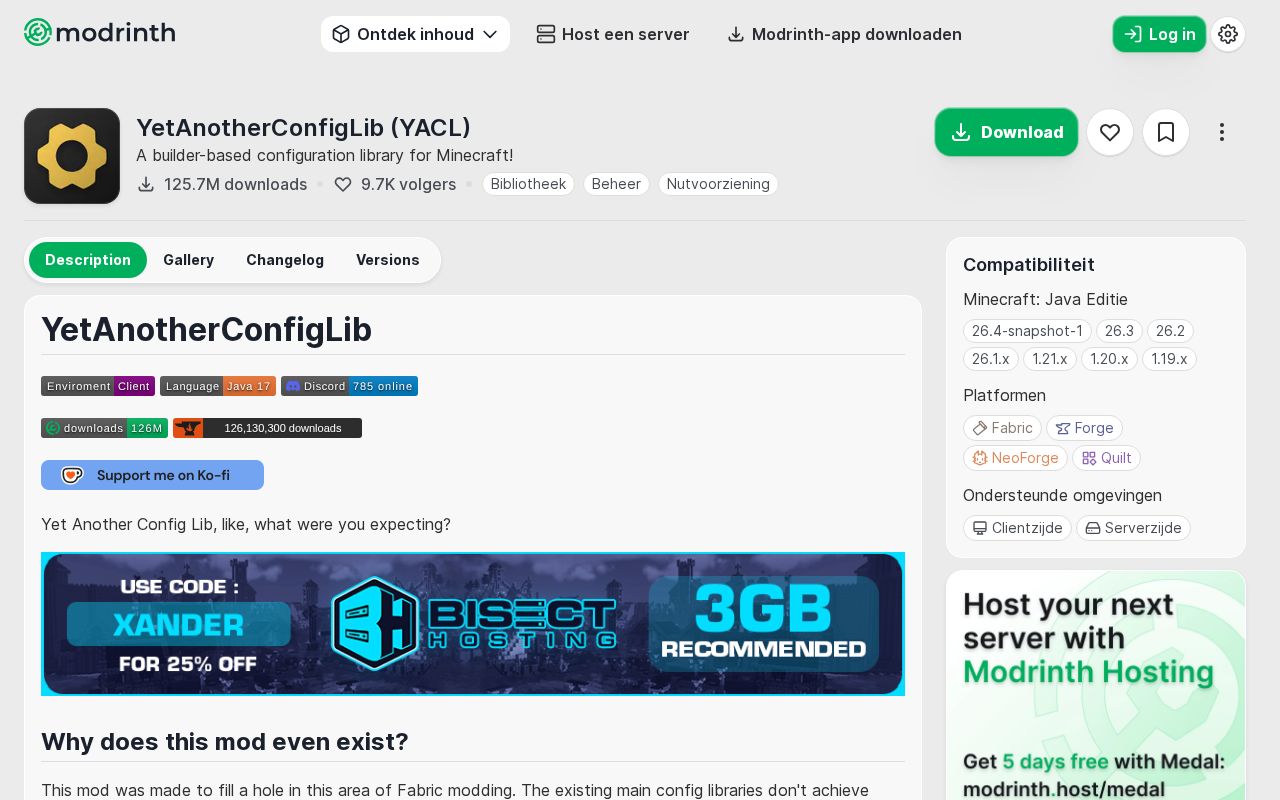Click the 1.20.x version tag
This screenshot has width=1280, height=800.
1109,359
